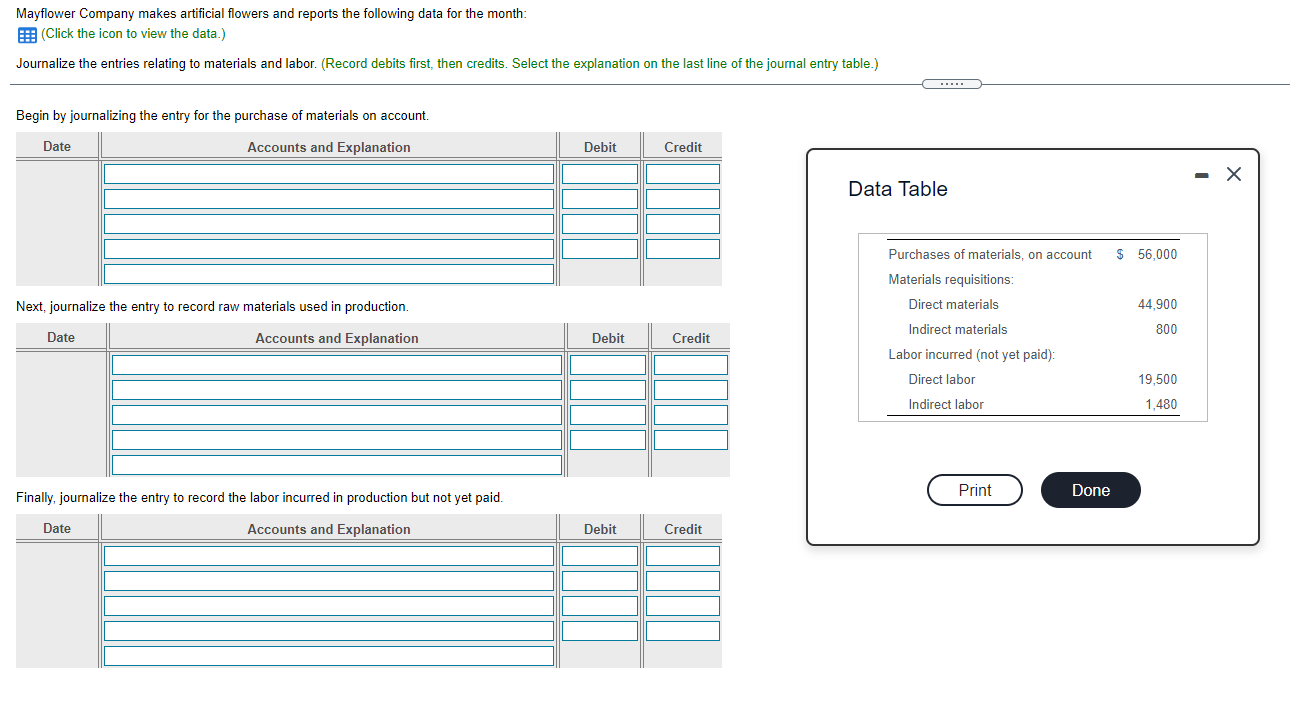Click the value '800'
Screen dimensions: 1290x705
click(1166, 330)
